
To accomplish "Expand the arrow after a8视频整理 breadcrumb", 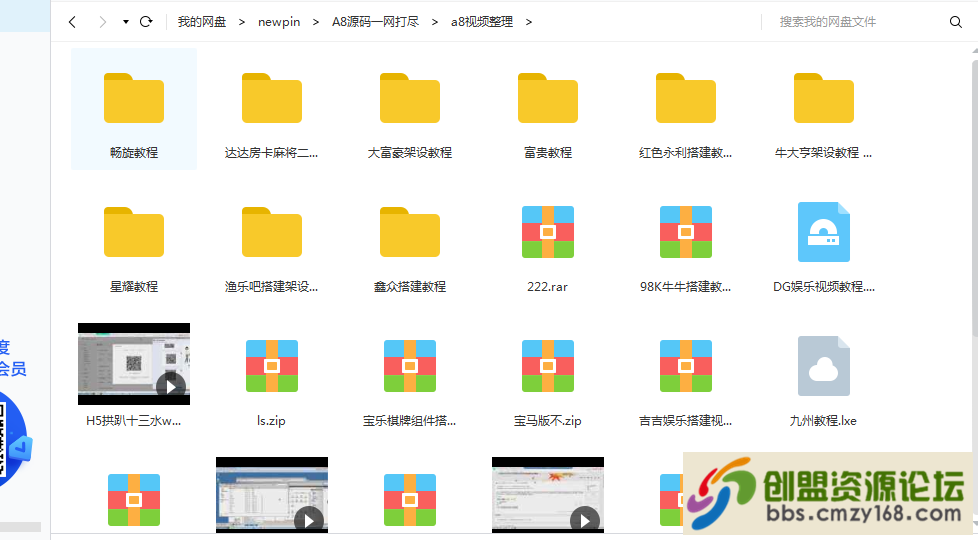I will pyautogui.click(x=529, y=22).
